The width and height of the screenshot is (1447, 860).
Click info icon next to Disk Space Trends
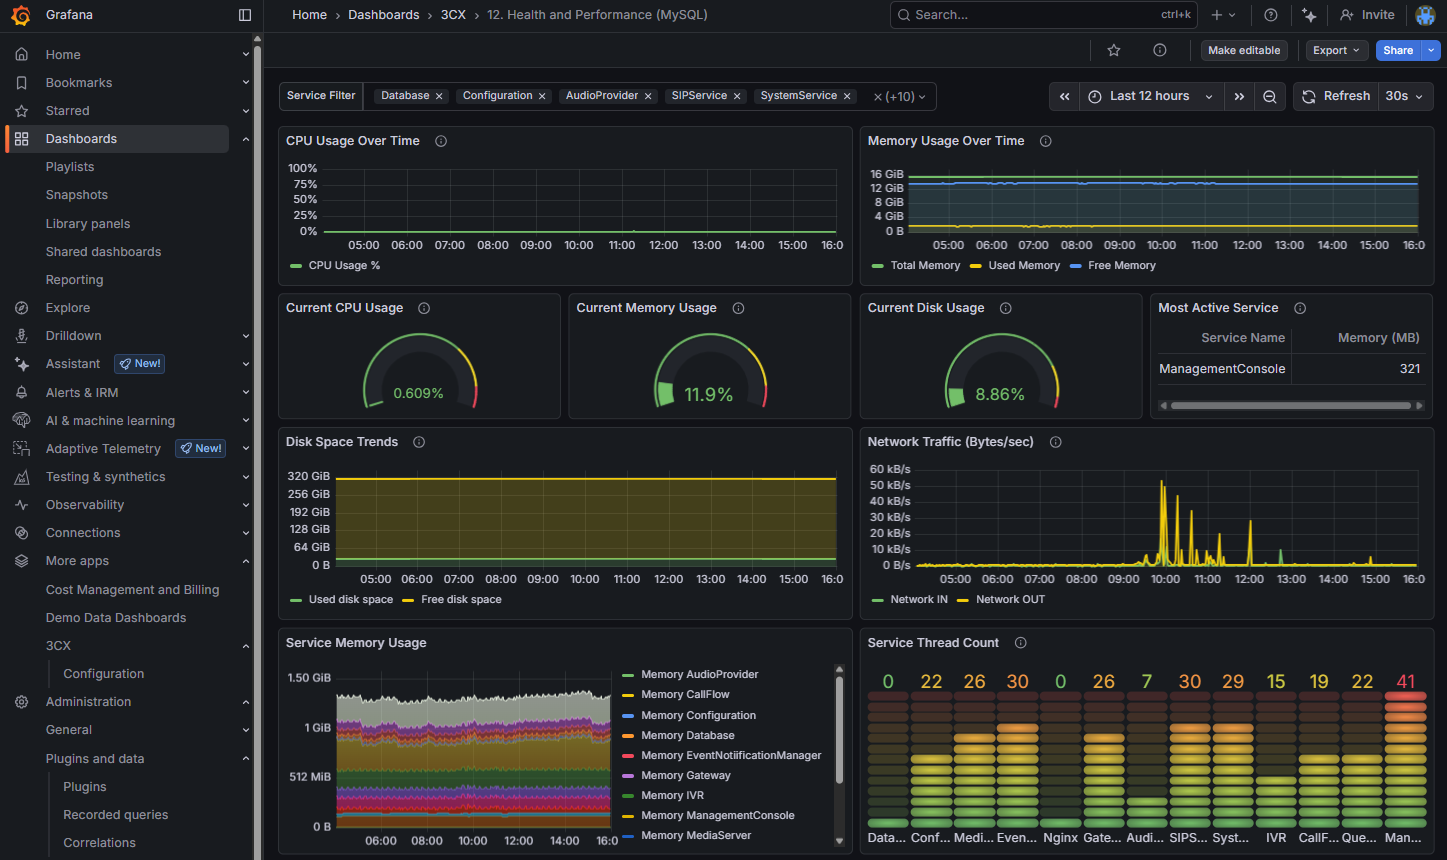[419, 442]
